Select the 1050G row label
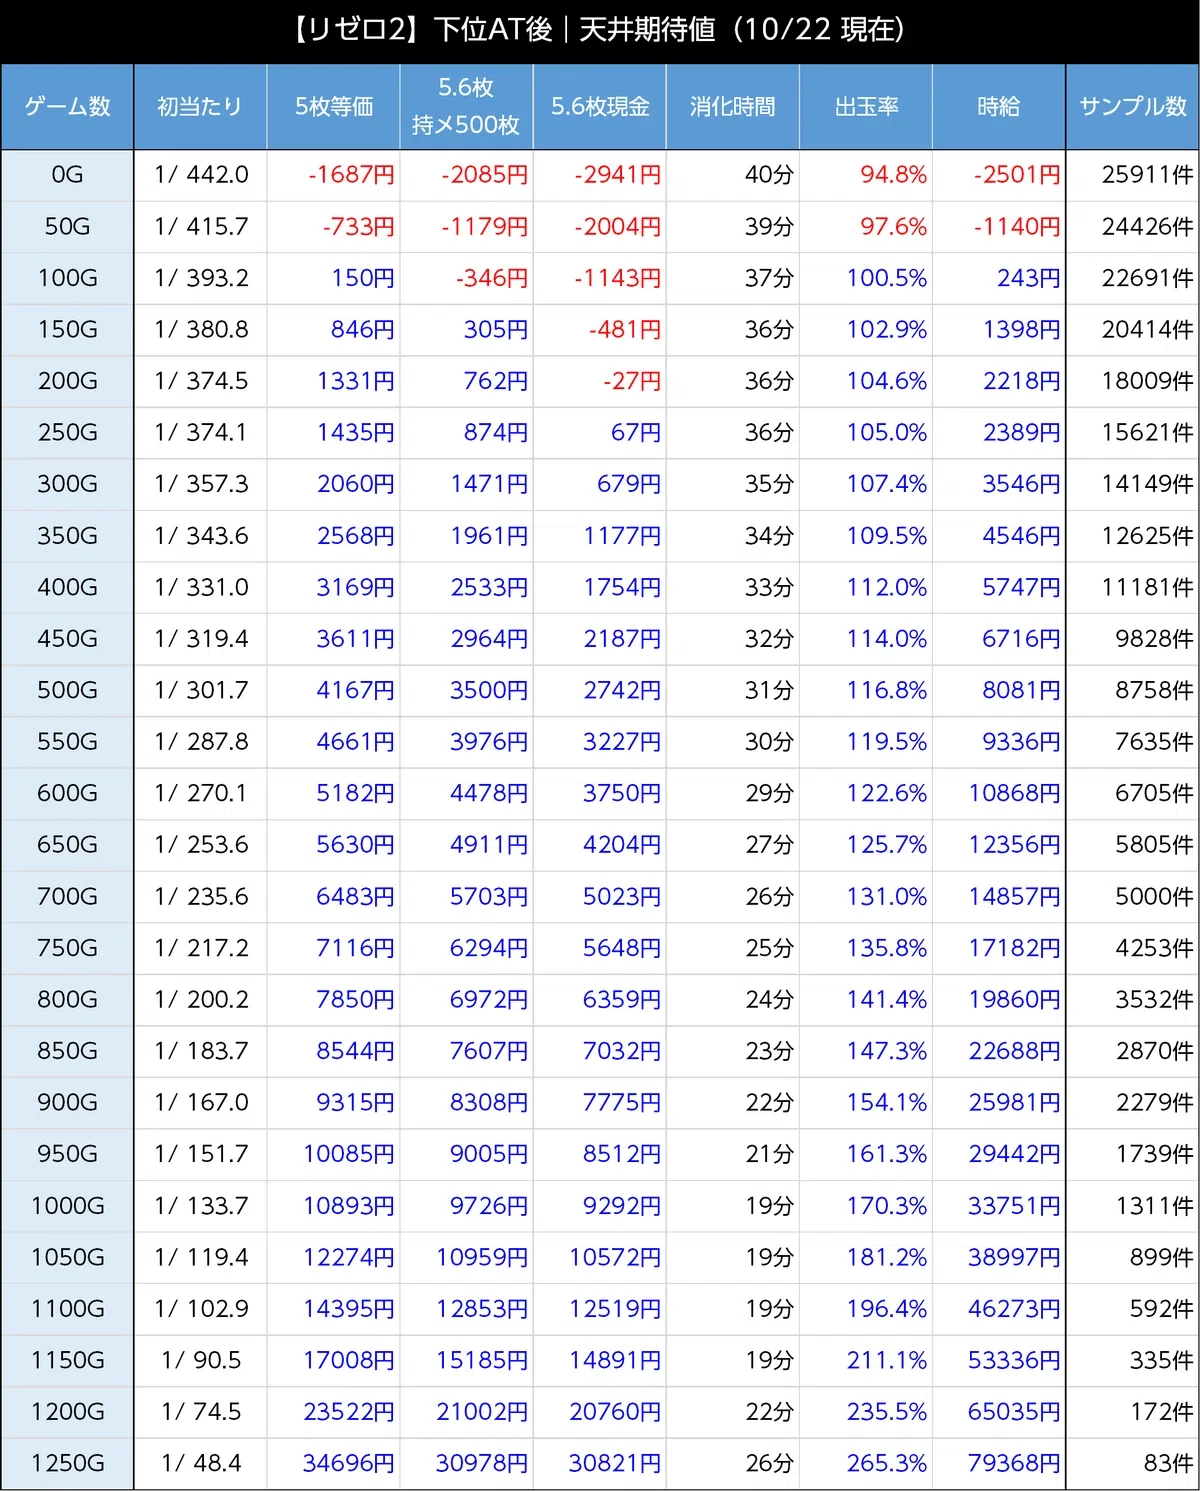 coord(67,1257)
